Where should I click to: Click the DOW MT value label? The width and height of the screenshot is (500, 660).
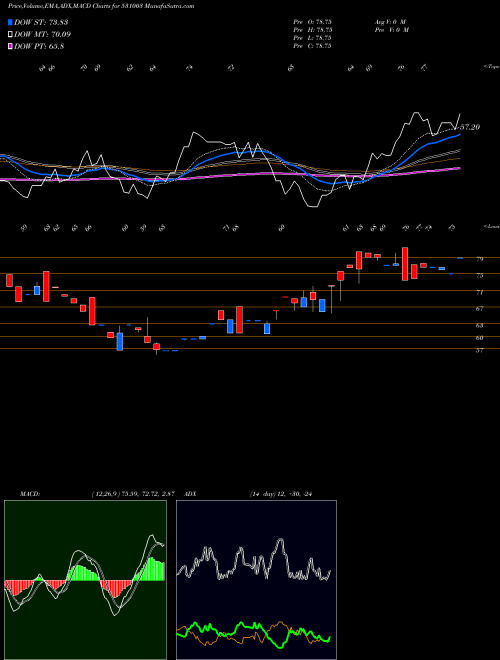pos(43,35)
